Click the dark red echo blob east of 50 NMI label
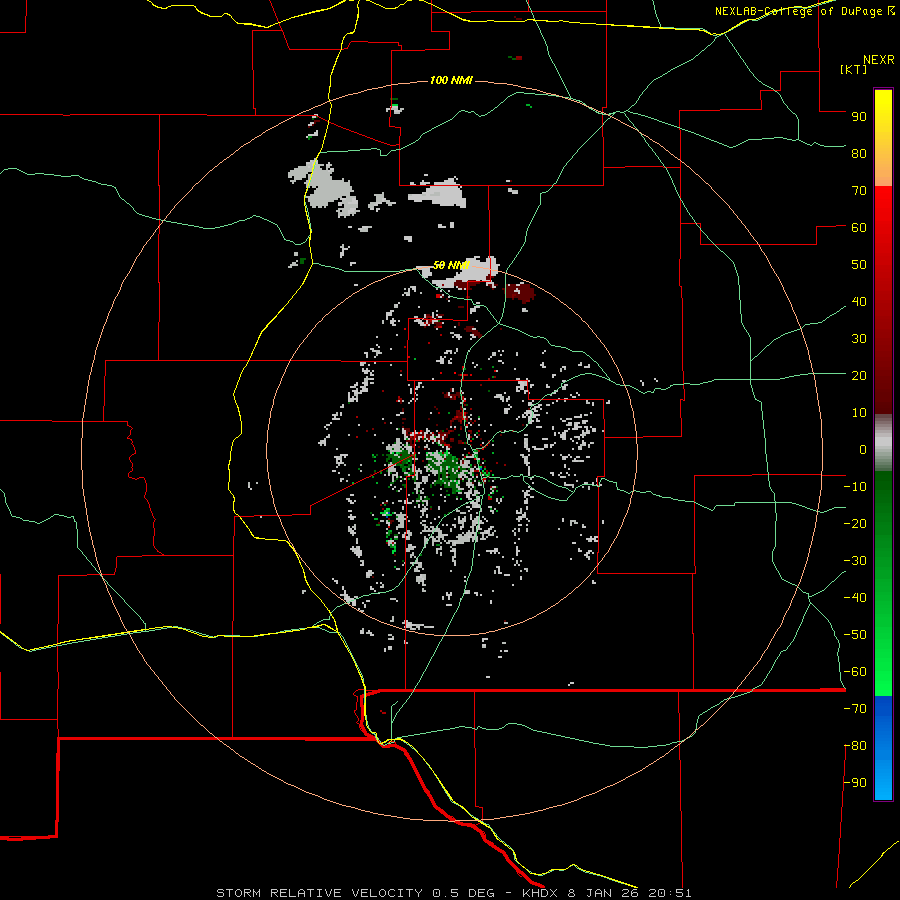 (x=521, y=292)
